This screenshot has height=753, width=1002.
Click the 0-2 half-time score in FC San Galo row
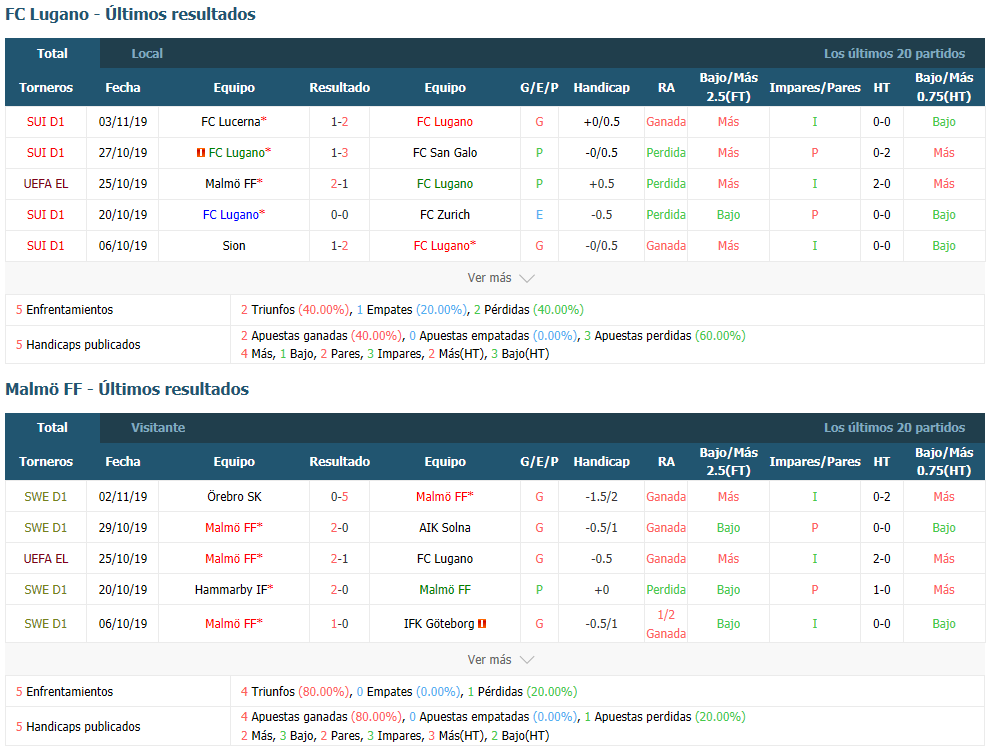tap(881, 153)
